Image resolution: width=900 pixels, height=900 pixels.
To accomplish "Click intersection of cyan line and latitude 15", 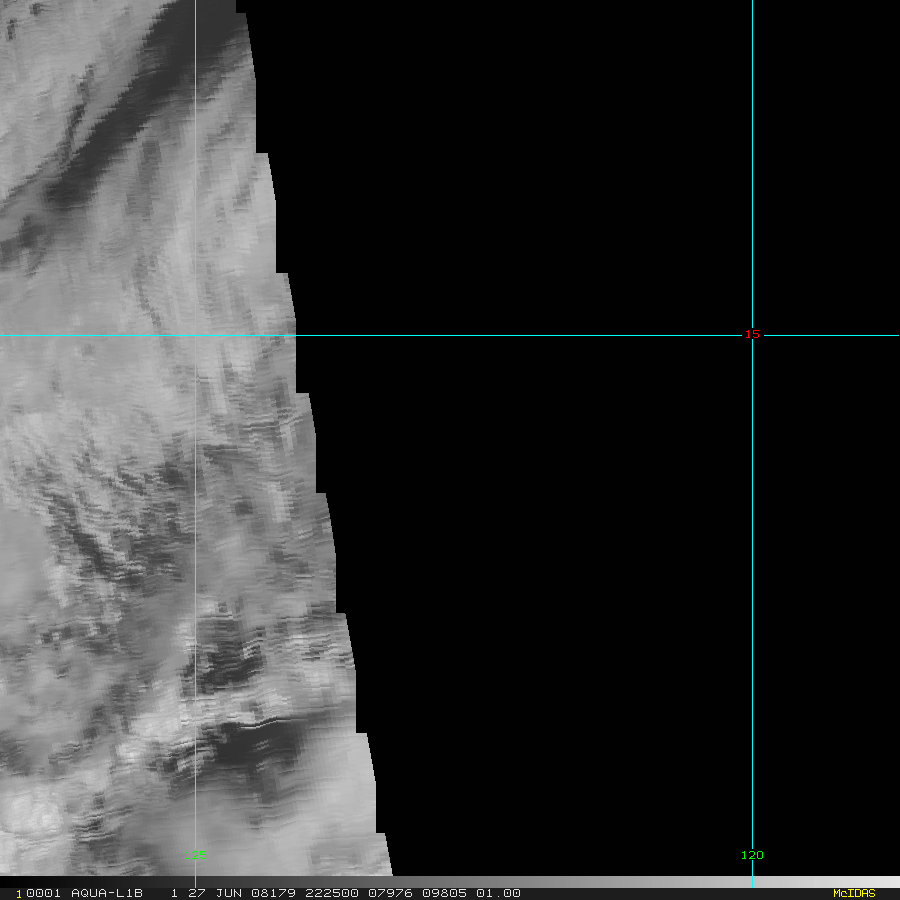I will pyautogui.click(x=752, y=335).
